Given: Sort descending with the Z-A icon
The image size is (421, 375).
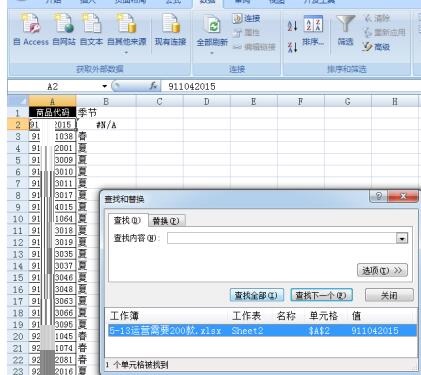Looking at the screenshot, I should 292,47.
